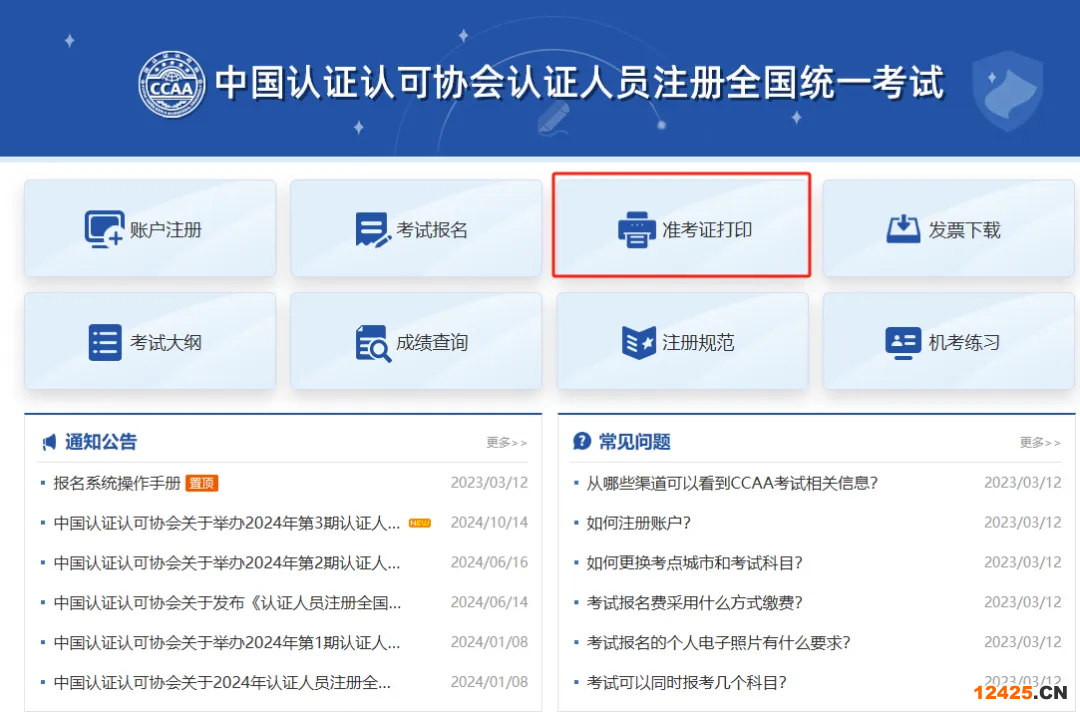Click the CCAA logo emblem

(172, 84)
